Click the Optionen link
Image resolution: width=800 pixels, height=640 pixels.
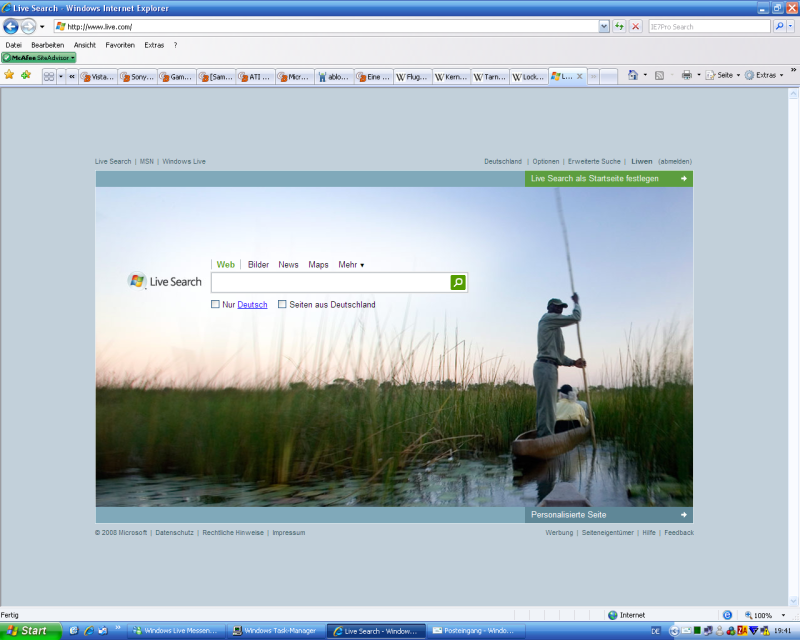tap(545, 161)
